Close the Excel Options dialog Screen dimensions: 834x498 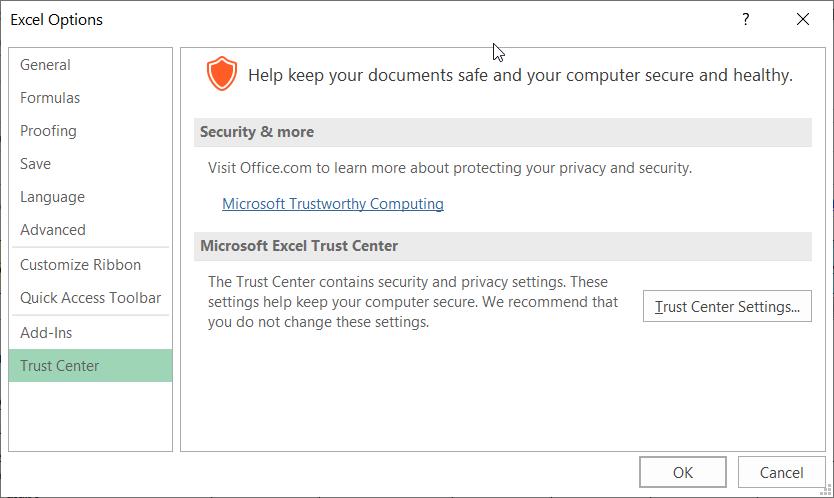tap(803, 19)
